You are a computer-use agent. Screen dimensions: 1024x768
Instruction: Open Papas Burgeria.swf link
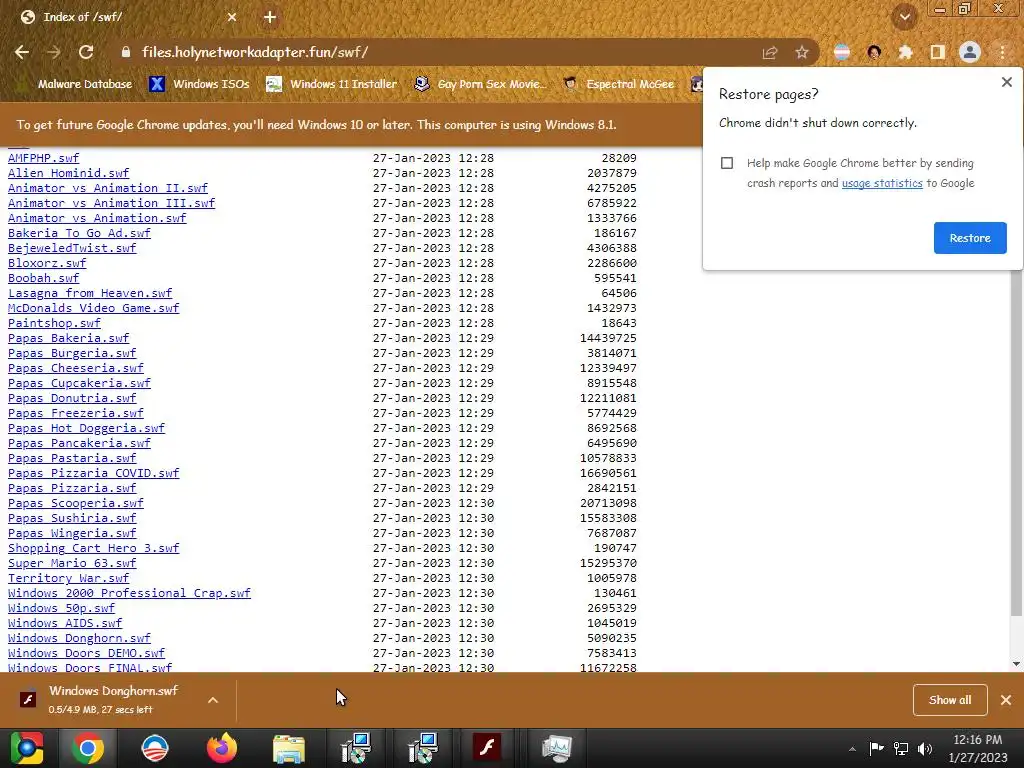(x=72, y=353)
